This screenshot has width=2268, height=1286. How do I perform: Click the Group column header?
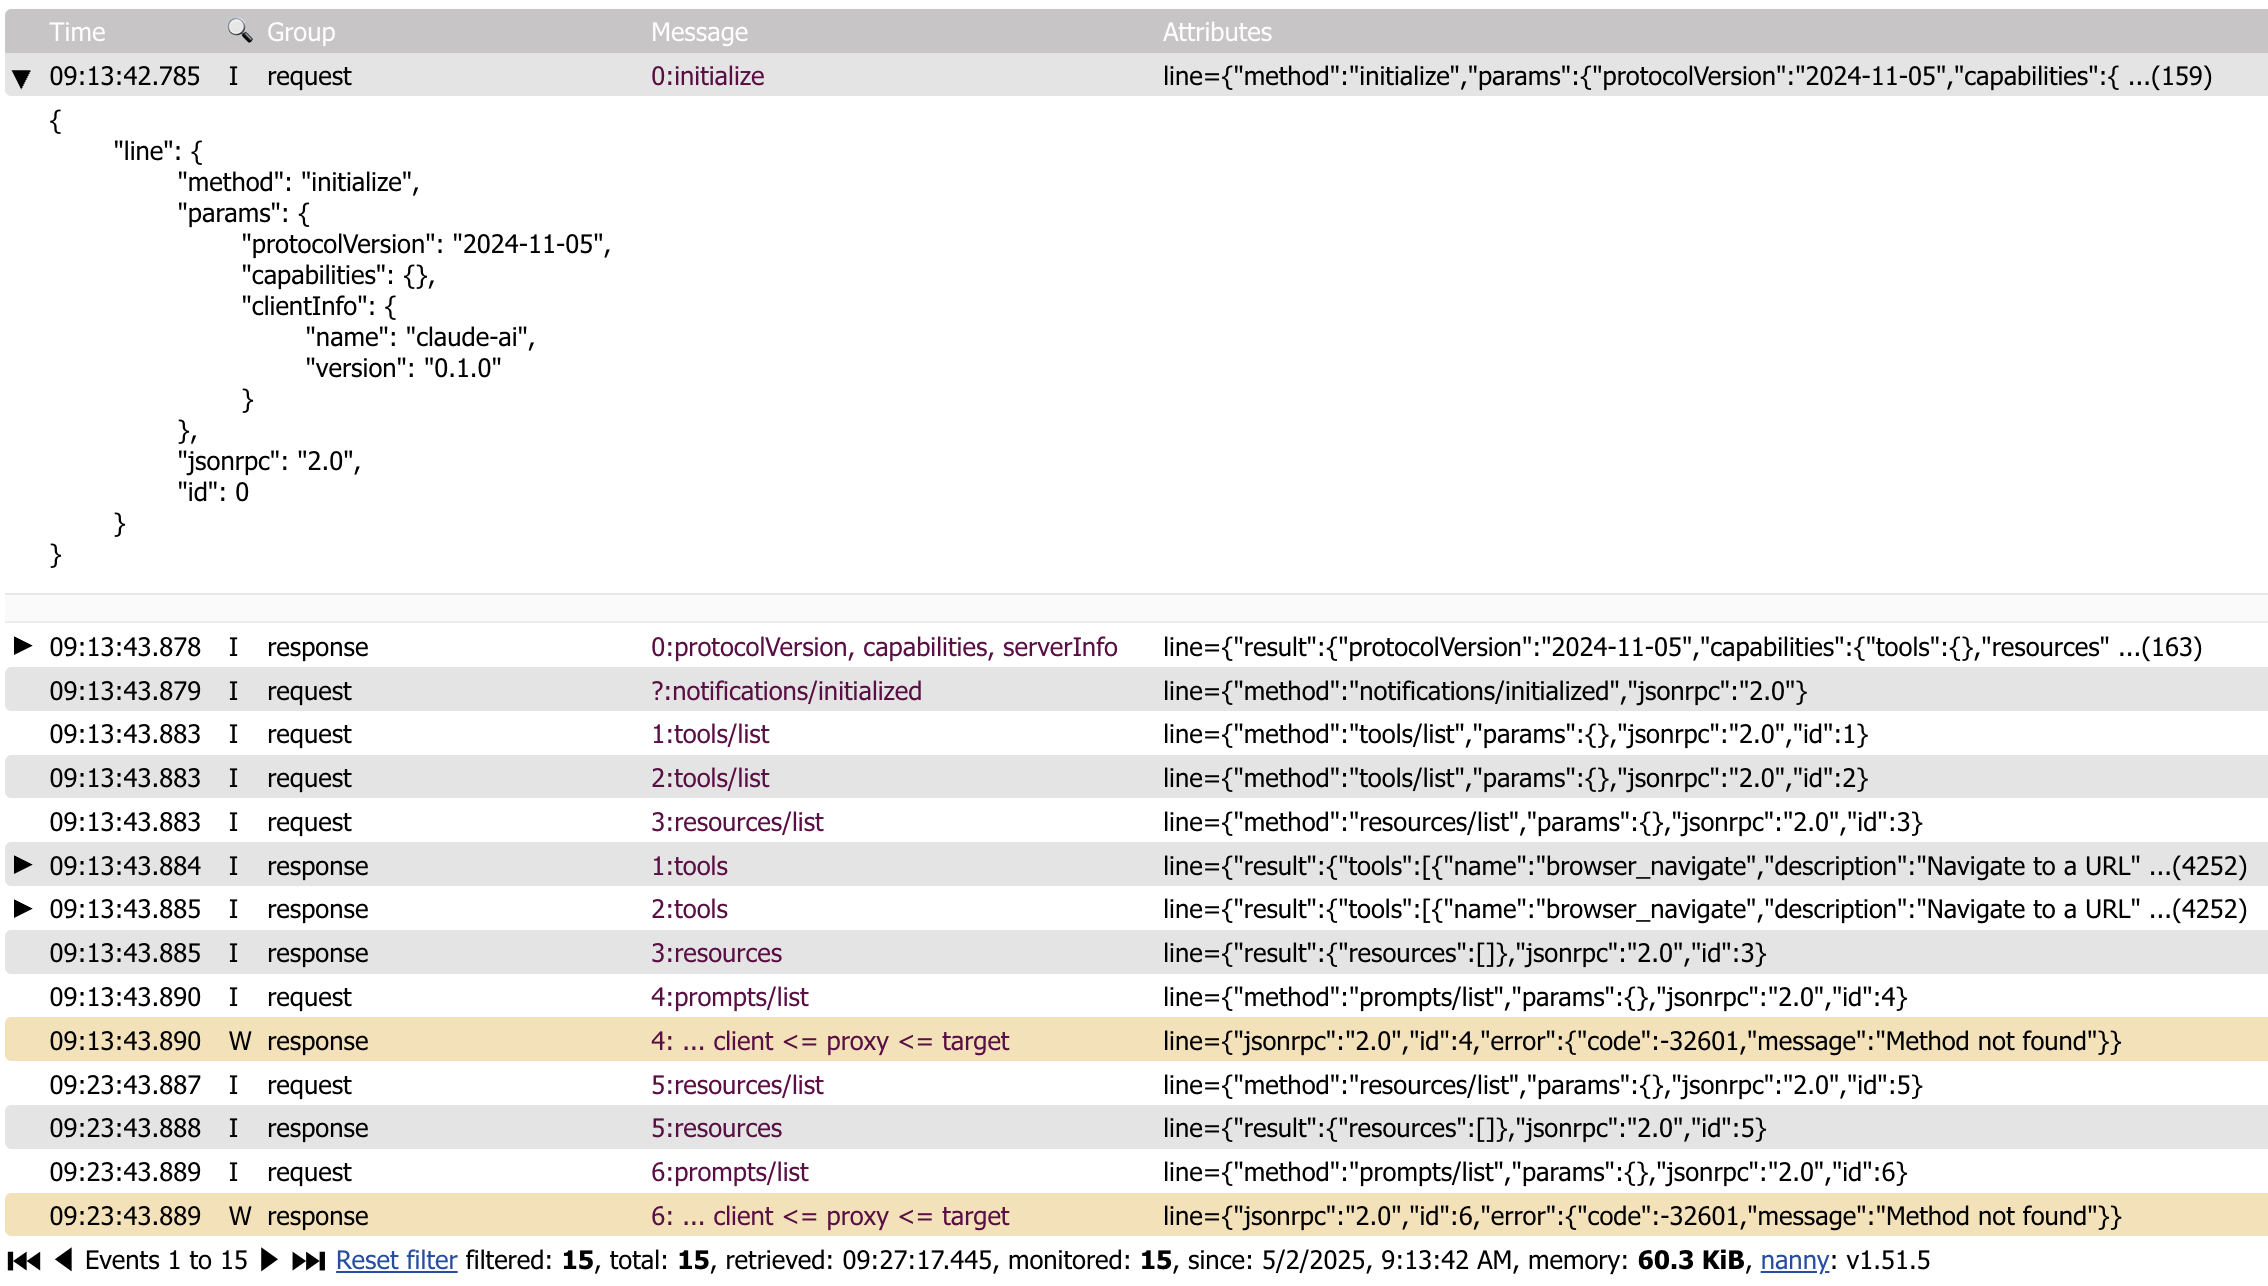point(301,32)
